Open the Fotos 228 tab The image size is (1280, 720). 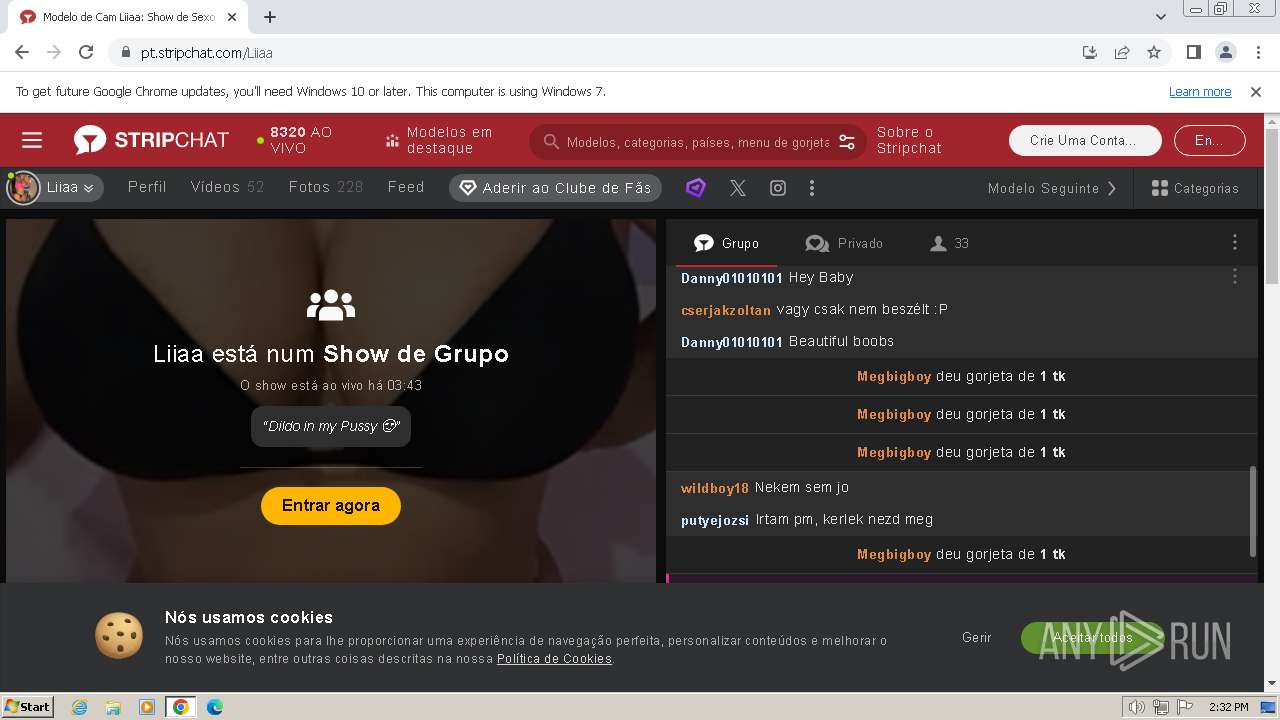coord(325,187)
